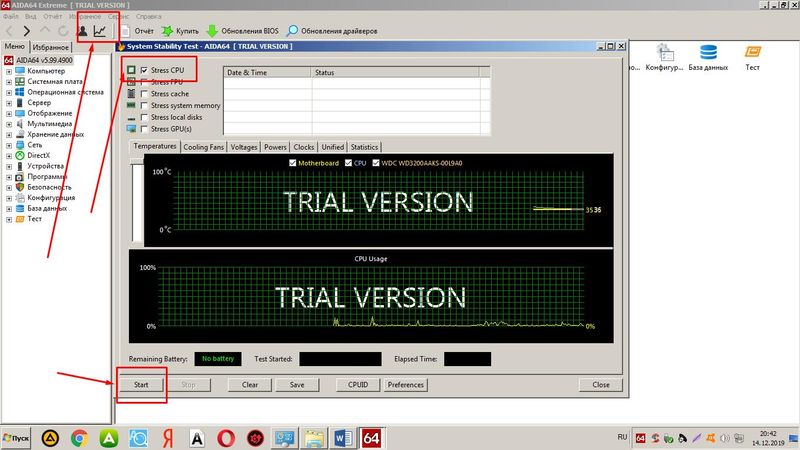
Task: Toggle the Stress CPU checkbox
Action: [144, 70]
